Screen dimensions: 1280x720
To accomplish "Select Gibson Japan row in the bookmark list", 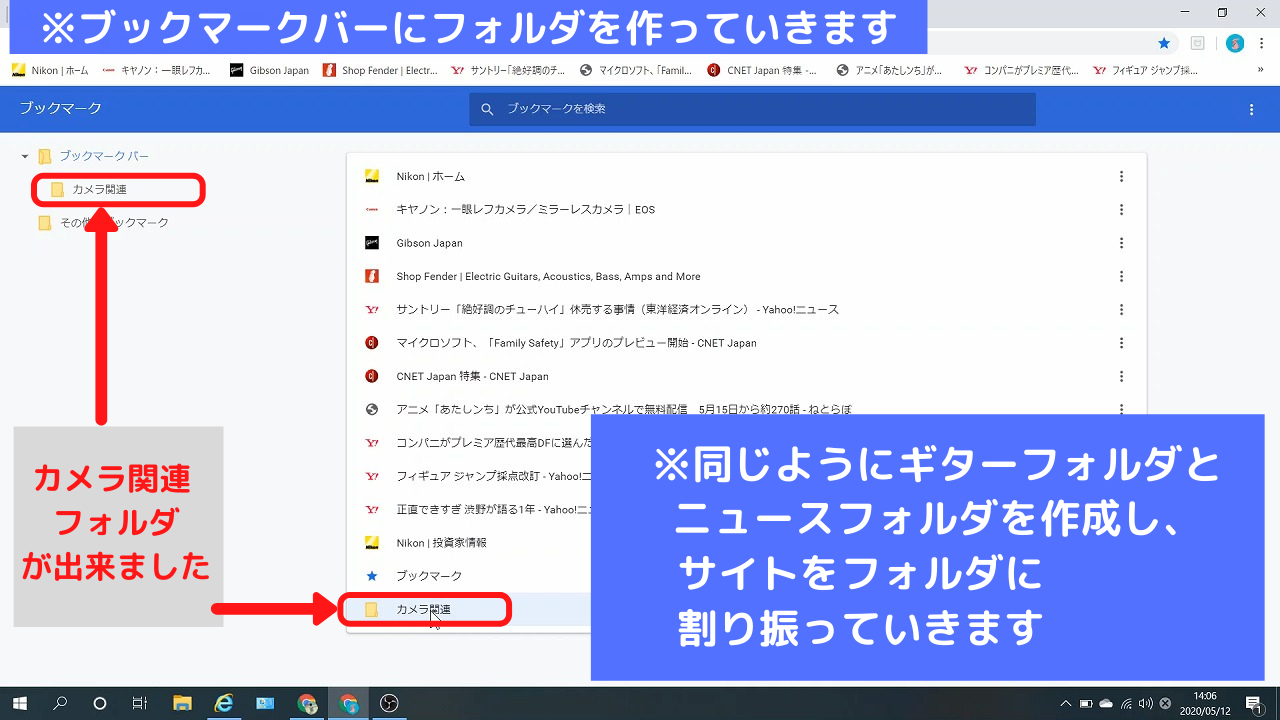I will (746, 243).
